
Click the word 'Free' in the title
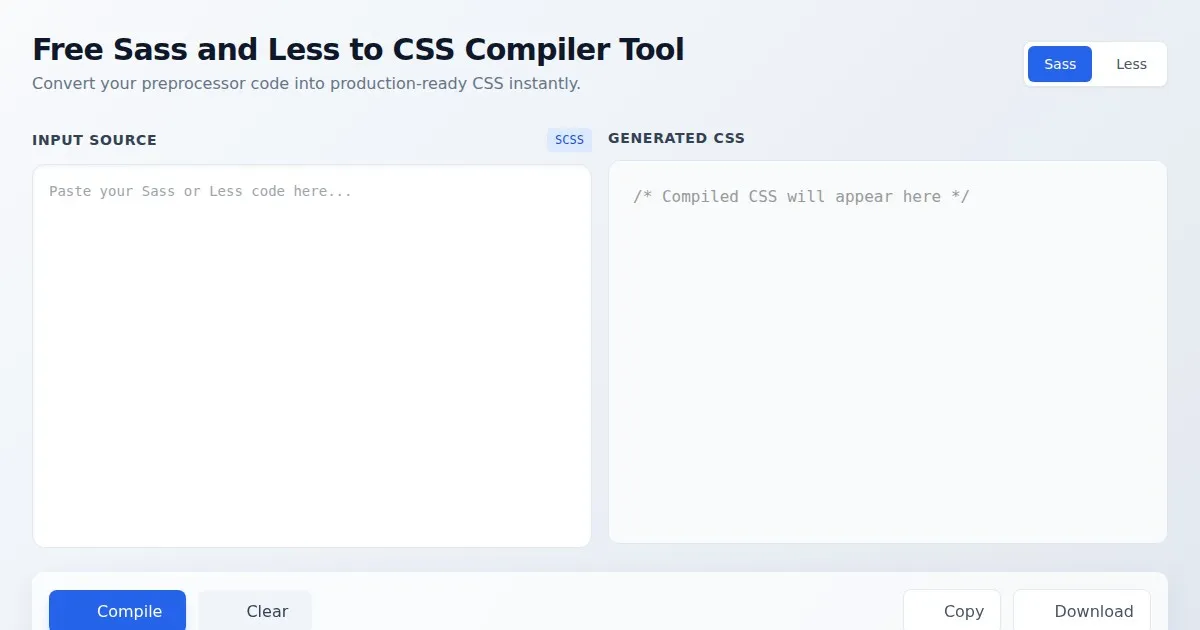click(x=68, y=49)
